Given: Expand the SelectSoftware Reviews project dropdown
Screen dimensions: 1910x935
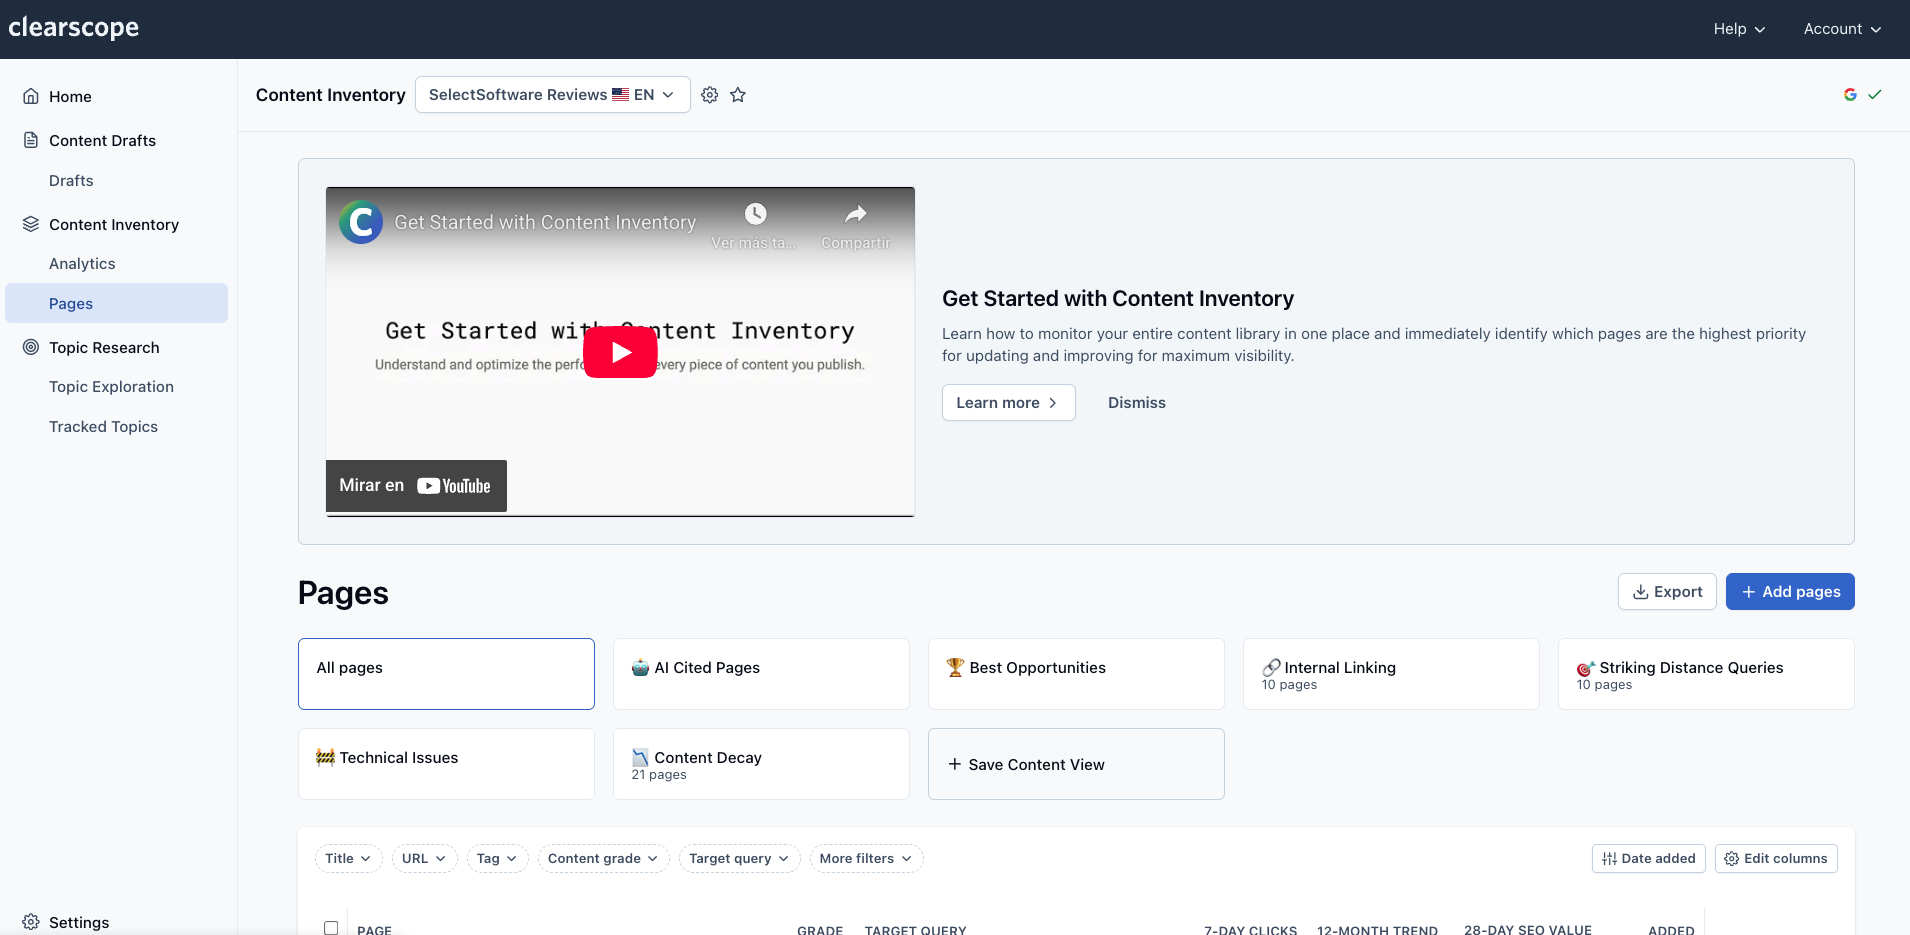Looking at the screenshot, I should [x=551, y=94].
